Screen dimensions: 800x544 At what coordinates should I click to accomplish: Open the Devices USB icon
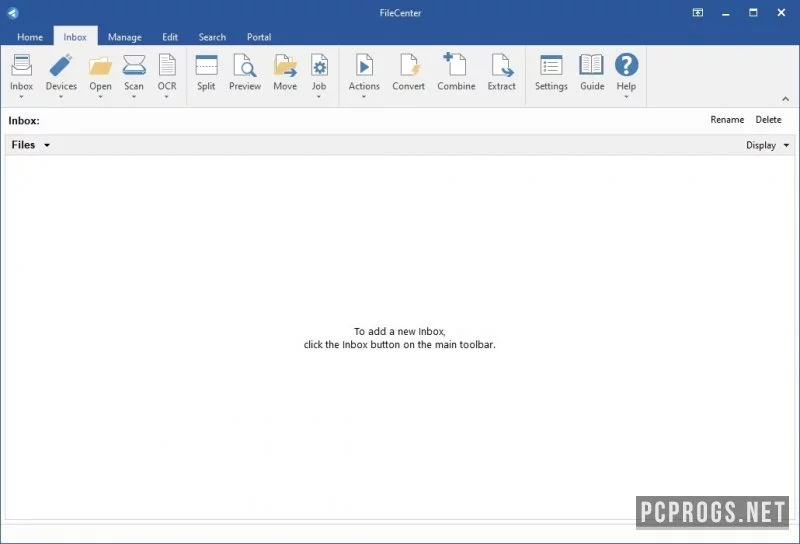61,66
